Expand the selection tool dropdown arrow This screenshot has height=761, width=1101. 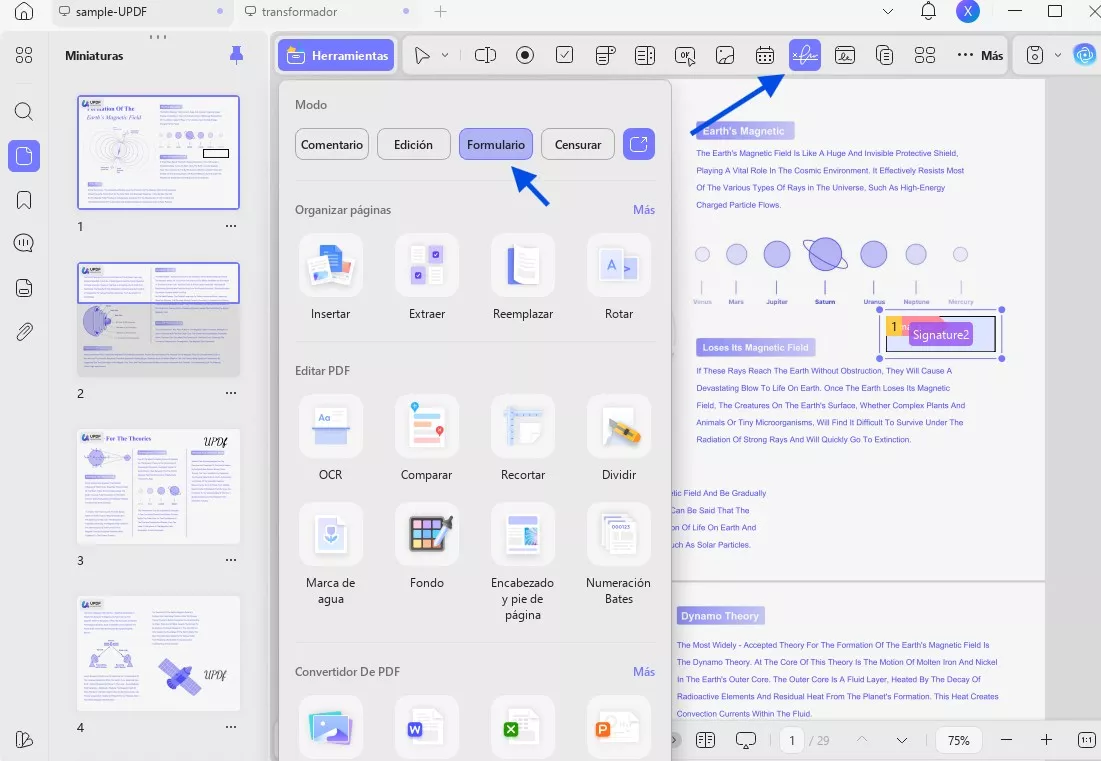click(x=445, y=55)
